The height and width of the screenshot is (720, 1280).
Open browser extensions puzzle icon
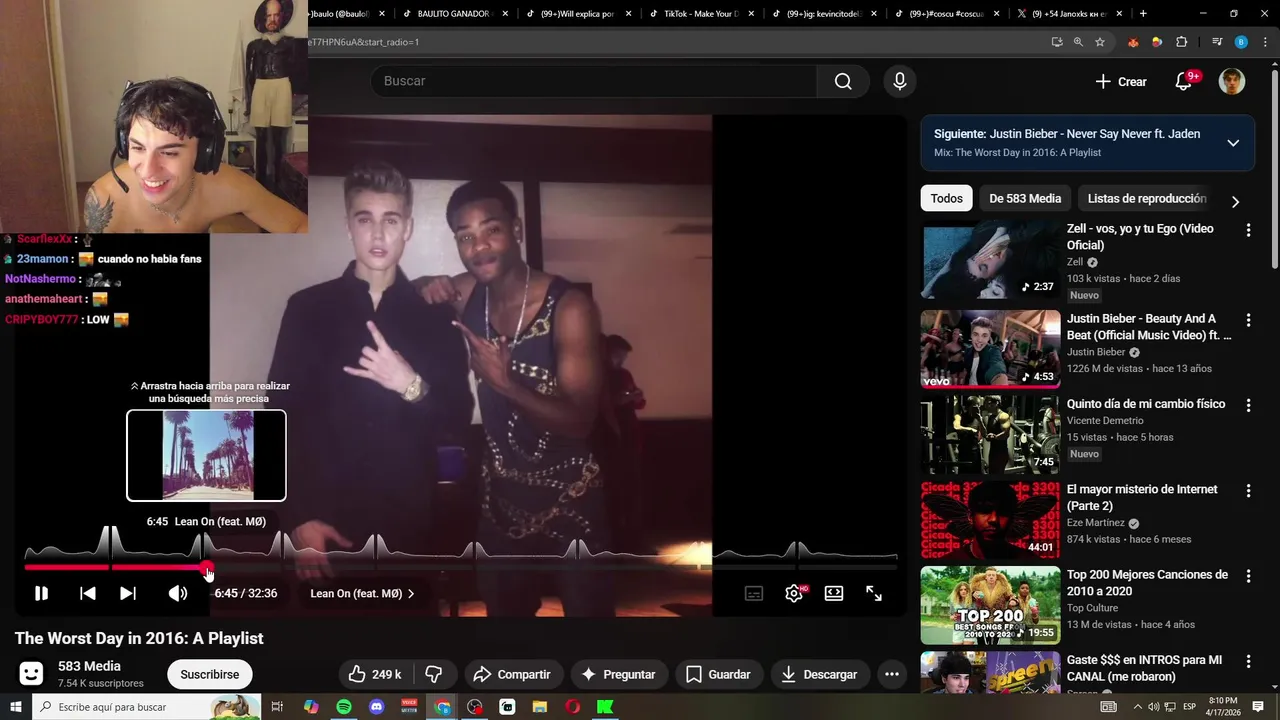click(x=1181, y=42)
